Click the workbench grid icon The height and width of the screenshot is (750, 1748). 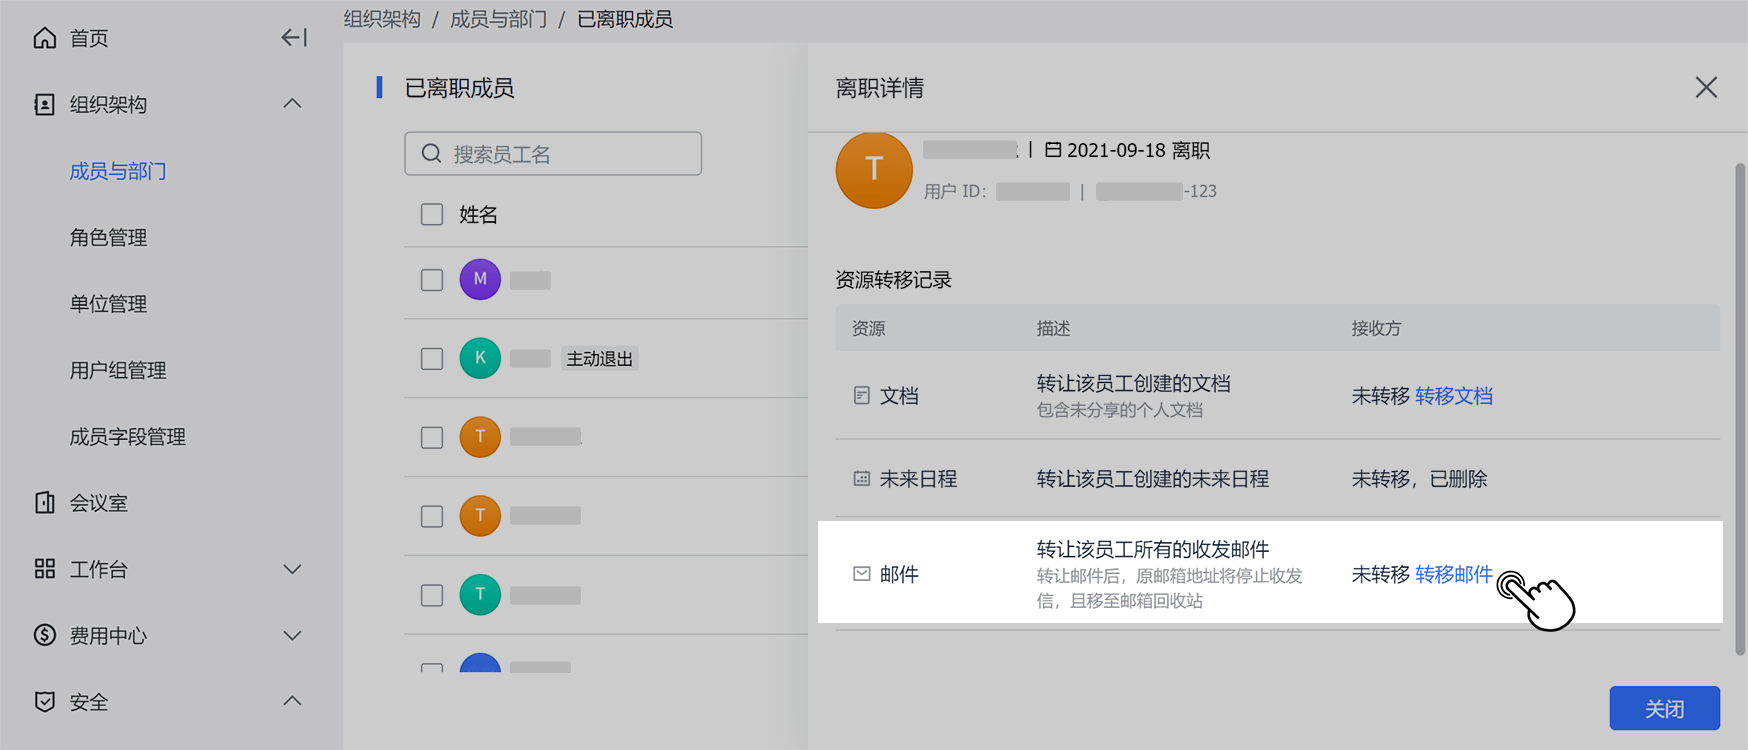click(x=44, y=569)
